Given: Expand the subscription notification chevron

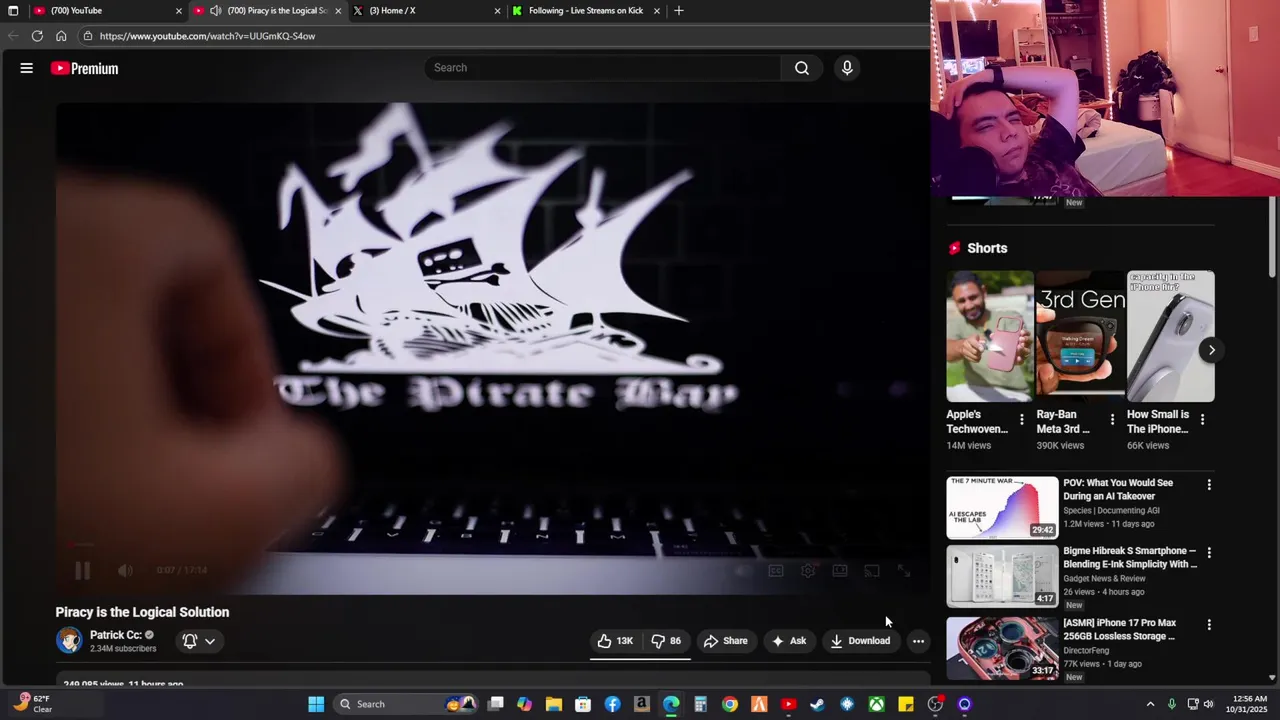Looking at the screenshot, I should 210,641.
